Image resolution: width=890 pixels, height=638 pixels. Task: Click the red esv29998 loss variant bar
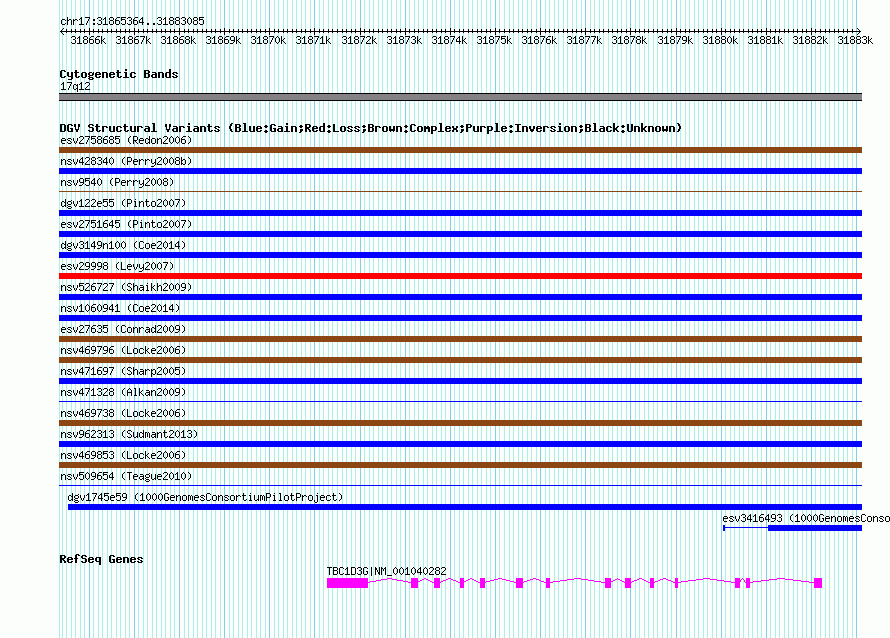(x=460, y=276)
